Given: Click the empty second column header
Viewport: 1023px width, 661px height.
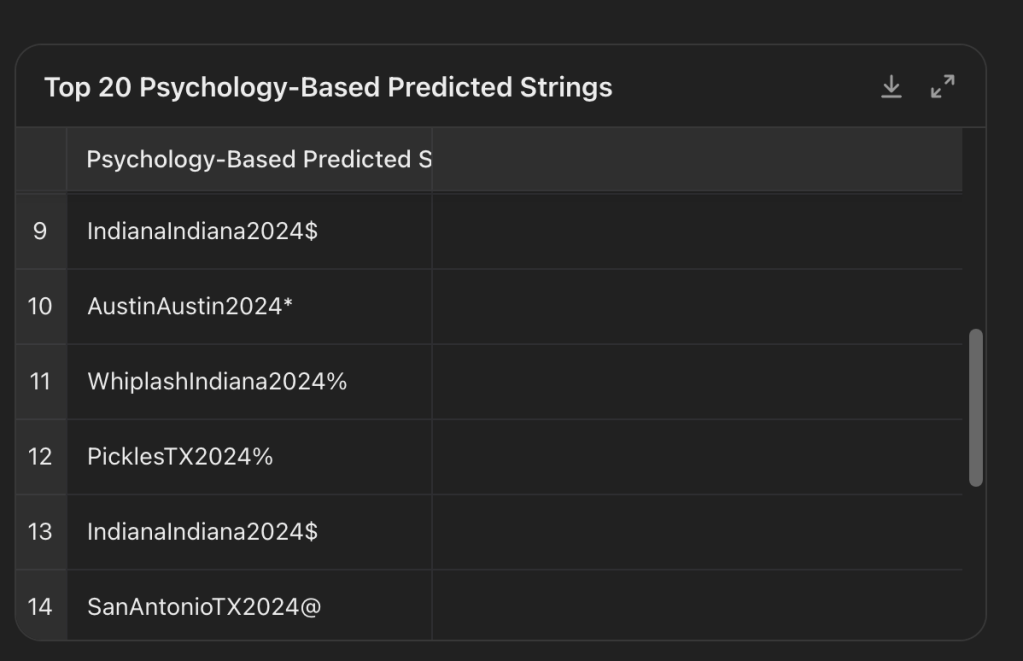Looking at the screenshot, I should pyautogui.click(x=696, y=160).
